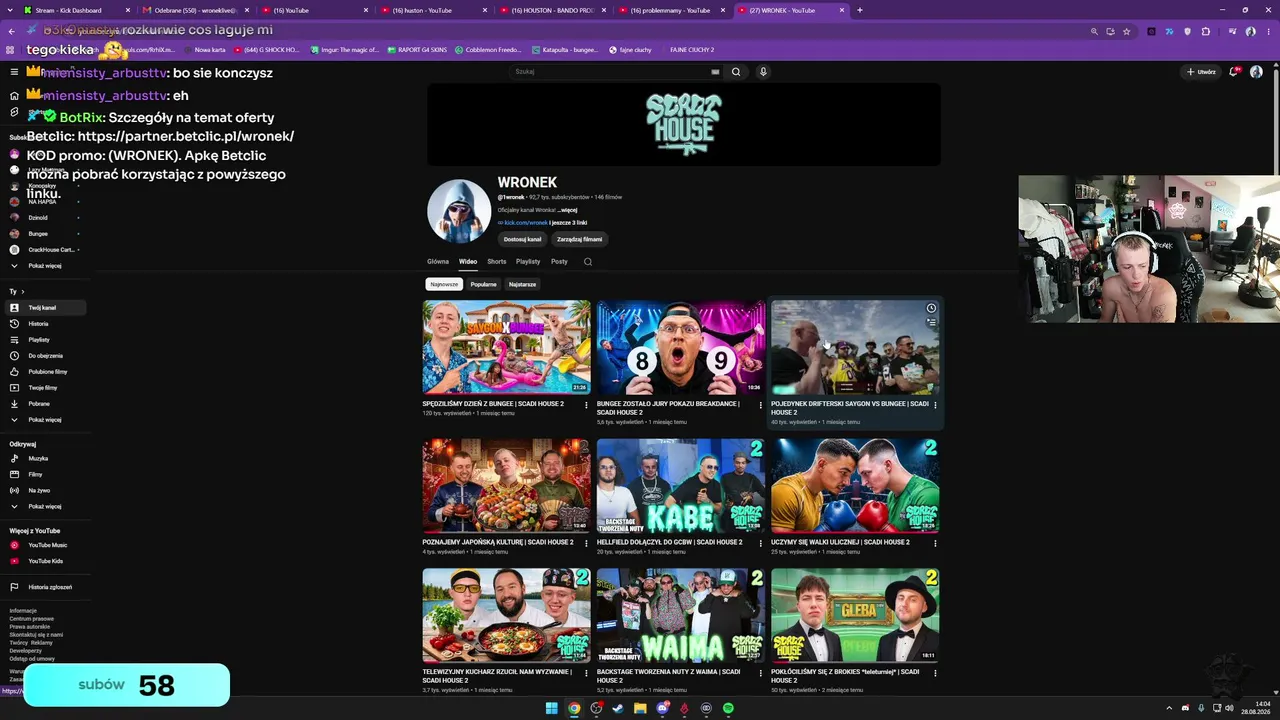1280x720 pixels.
Task: Open the on-screen keyboard icon in search box
Action: pyautogui.click(x=715, y=72)
